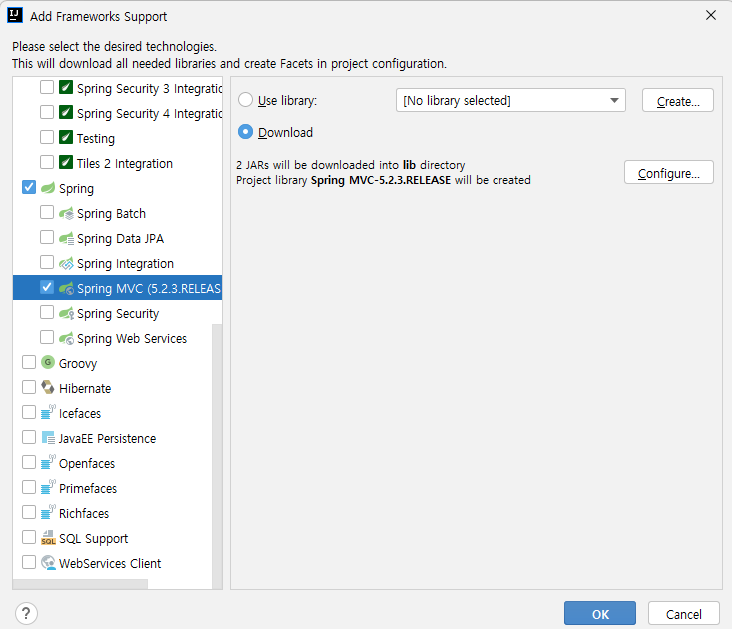Click the vertical scrollbar of the frameworks list
This screenshot has height=629, width=732.
pyautogui.click(x=217, y=456)
